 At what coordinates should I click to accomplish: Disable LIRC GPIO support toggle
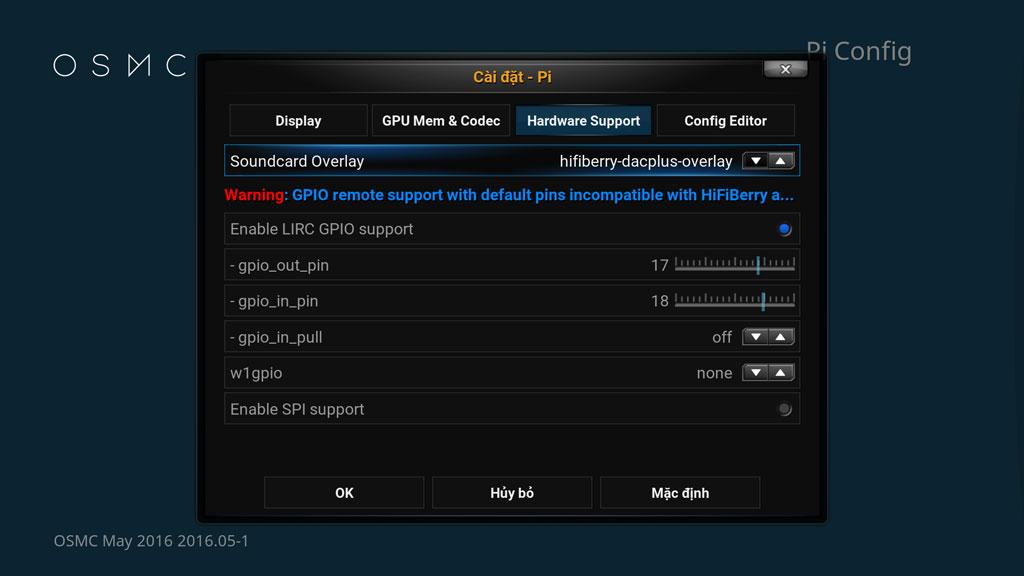click(x=784, y=229)
